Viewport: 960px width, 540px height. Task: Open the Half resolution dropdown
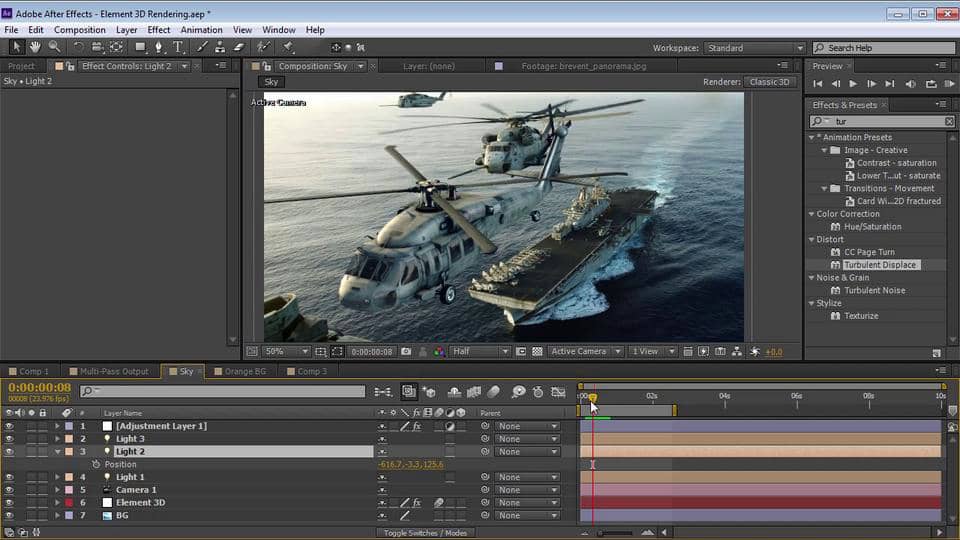click(x=480, y=351)
